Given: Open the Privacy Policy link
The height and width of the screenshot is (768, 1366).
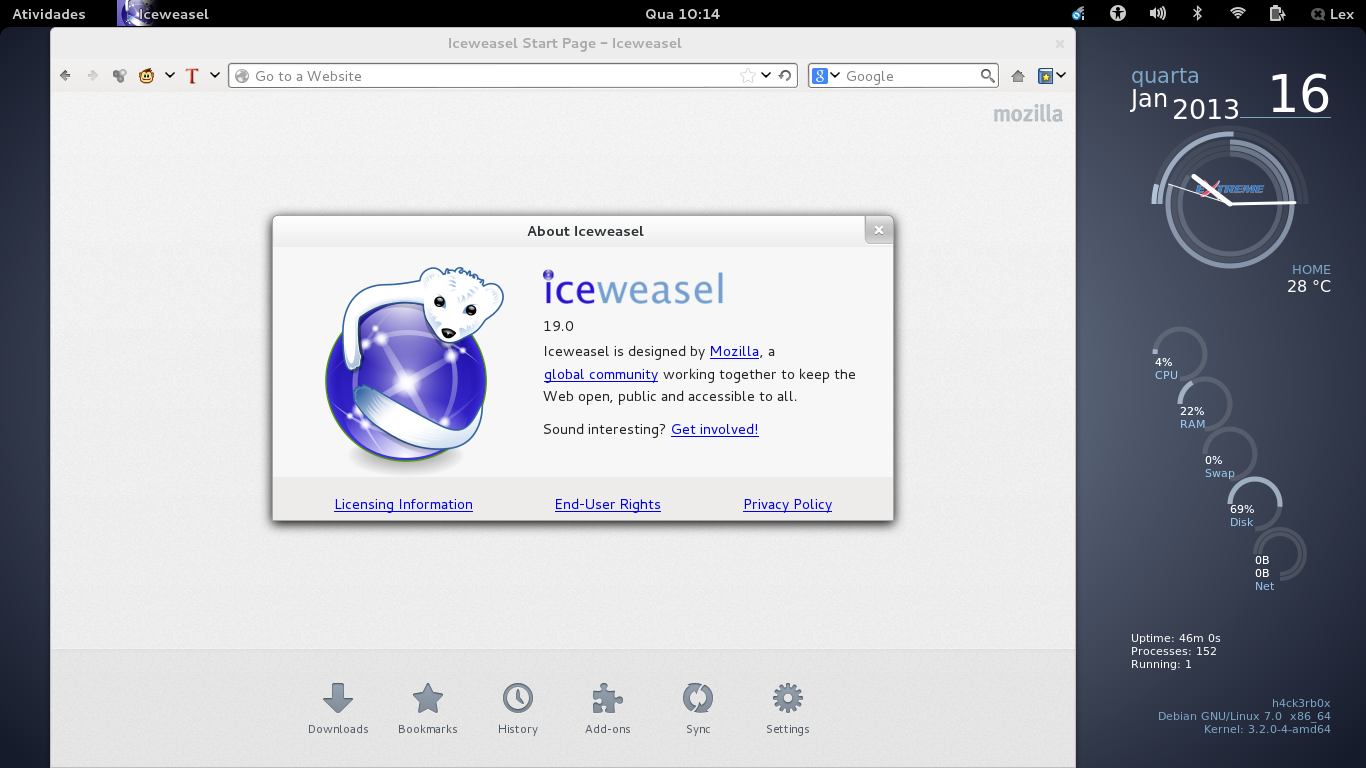Looking at the screenshot, I should tap(788, 504).
